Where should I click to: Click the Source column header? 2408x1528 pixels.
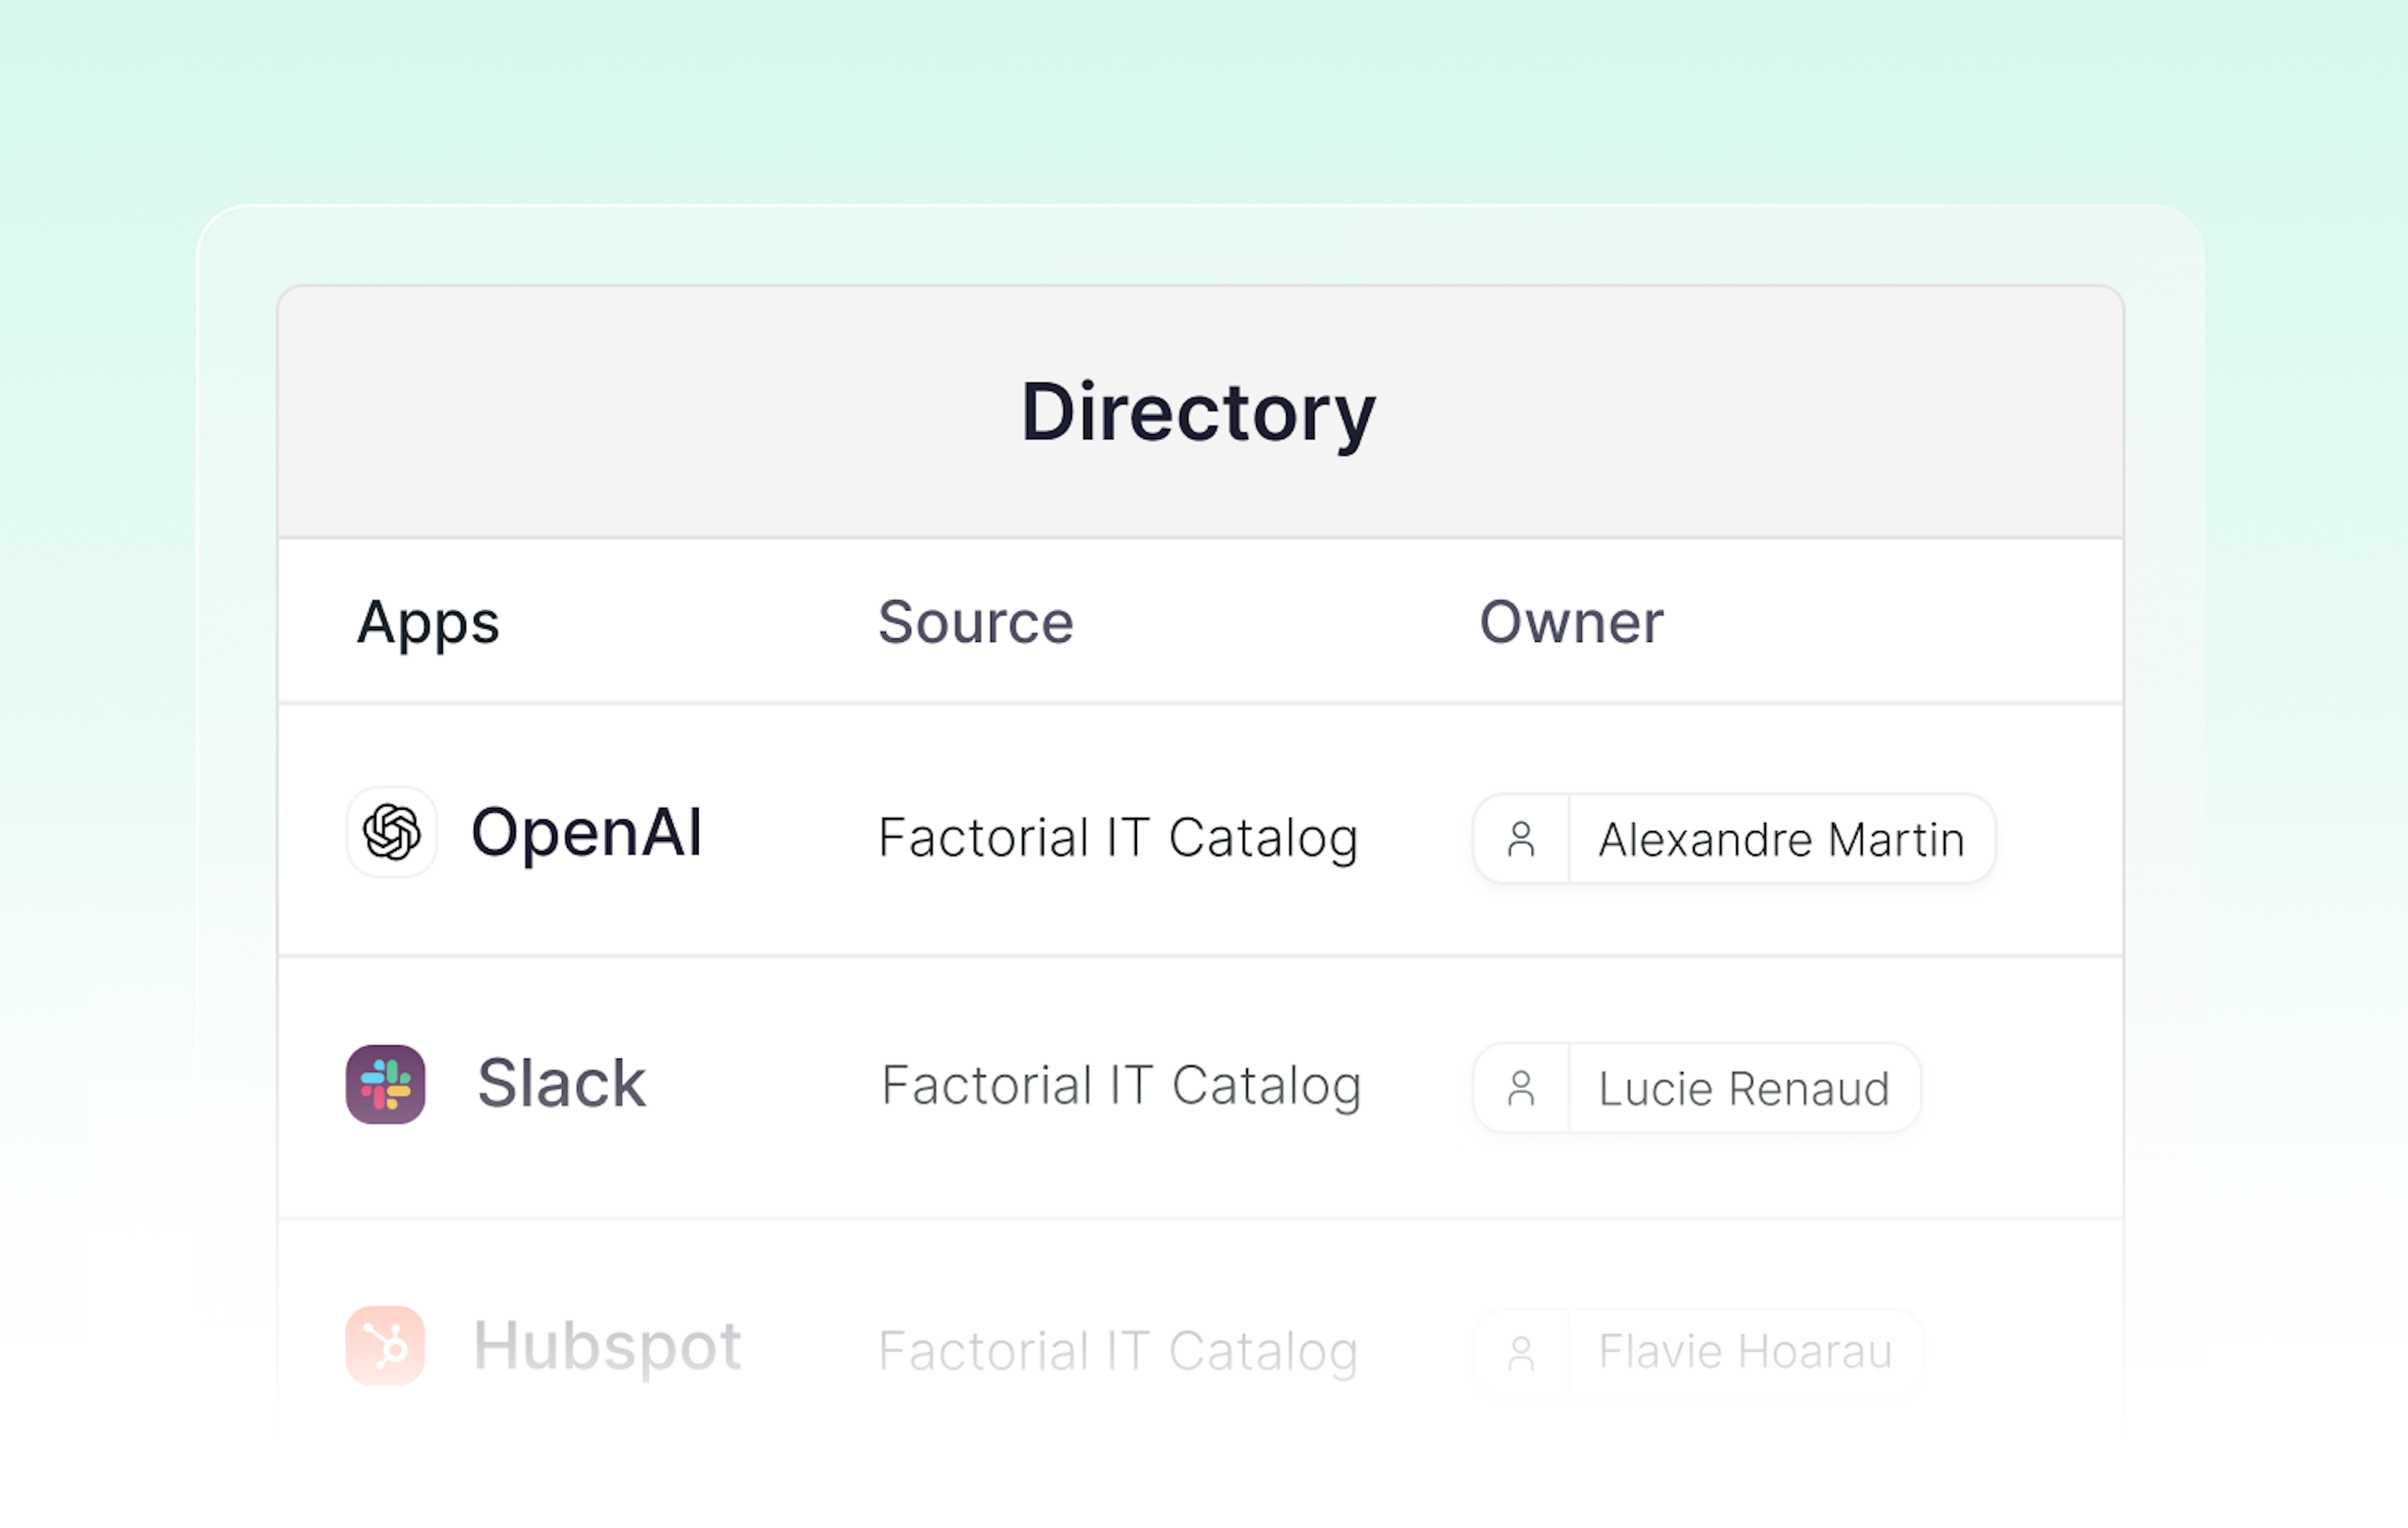(x=975, y=623)
